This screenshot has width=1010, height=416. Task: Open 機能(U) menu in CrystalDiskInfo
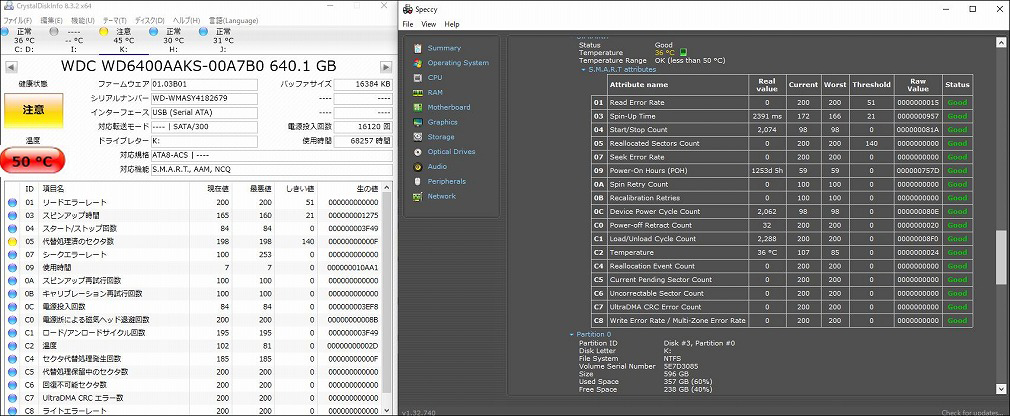(82, 21)
